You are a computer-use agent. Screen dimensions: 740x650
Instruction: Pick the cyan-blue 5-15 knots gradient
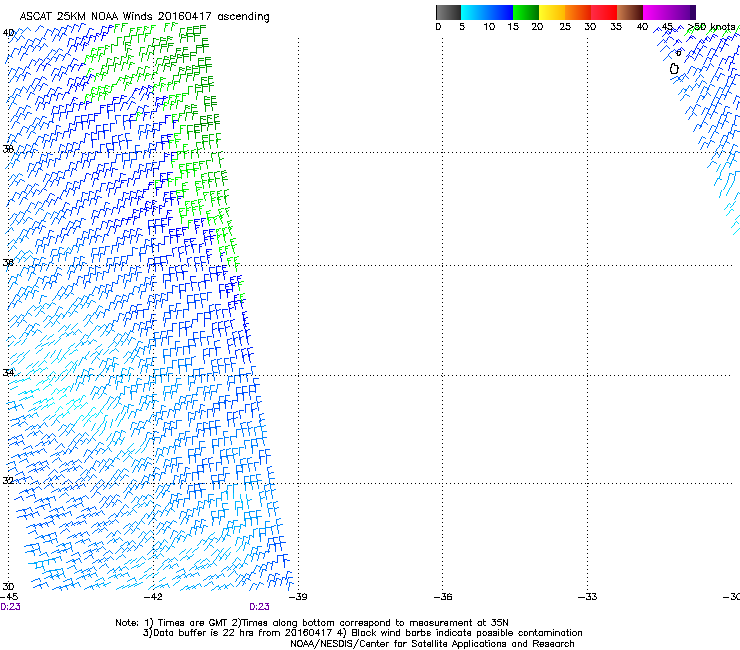487,12
